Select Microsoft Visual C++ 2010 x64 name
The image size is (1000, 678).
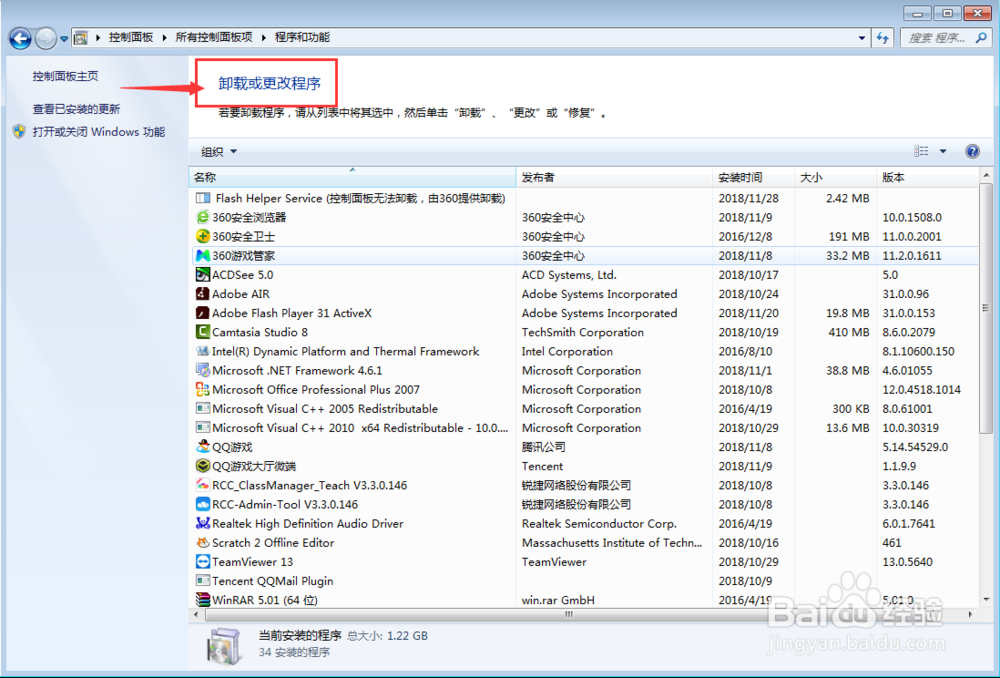tap(360, 428)
